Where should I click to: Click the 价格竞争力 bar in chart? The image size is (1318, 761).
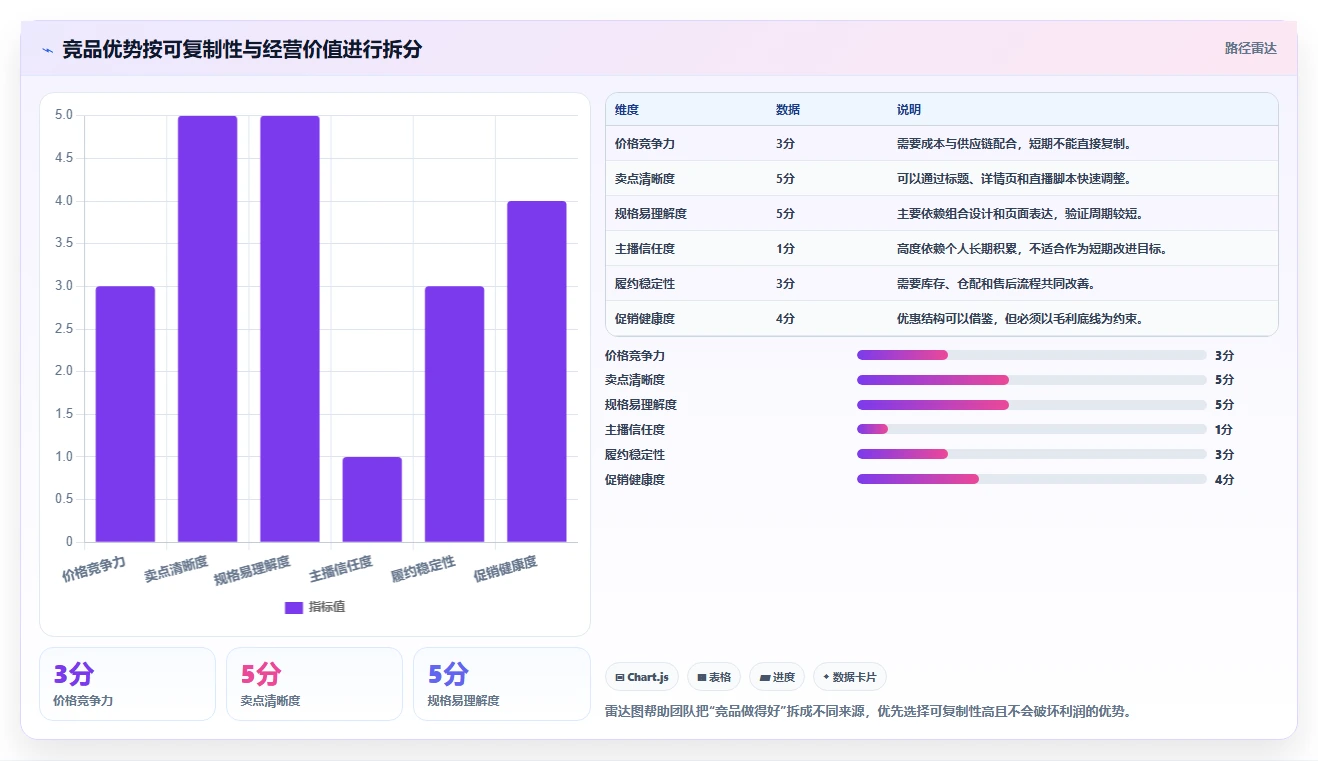pyautogui.click(x=125, y=414)
